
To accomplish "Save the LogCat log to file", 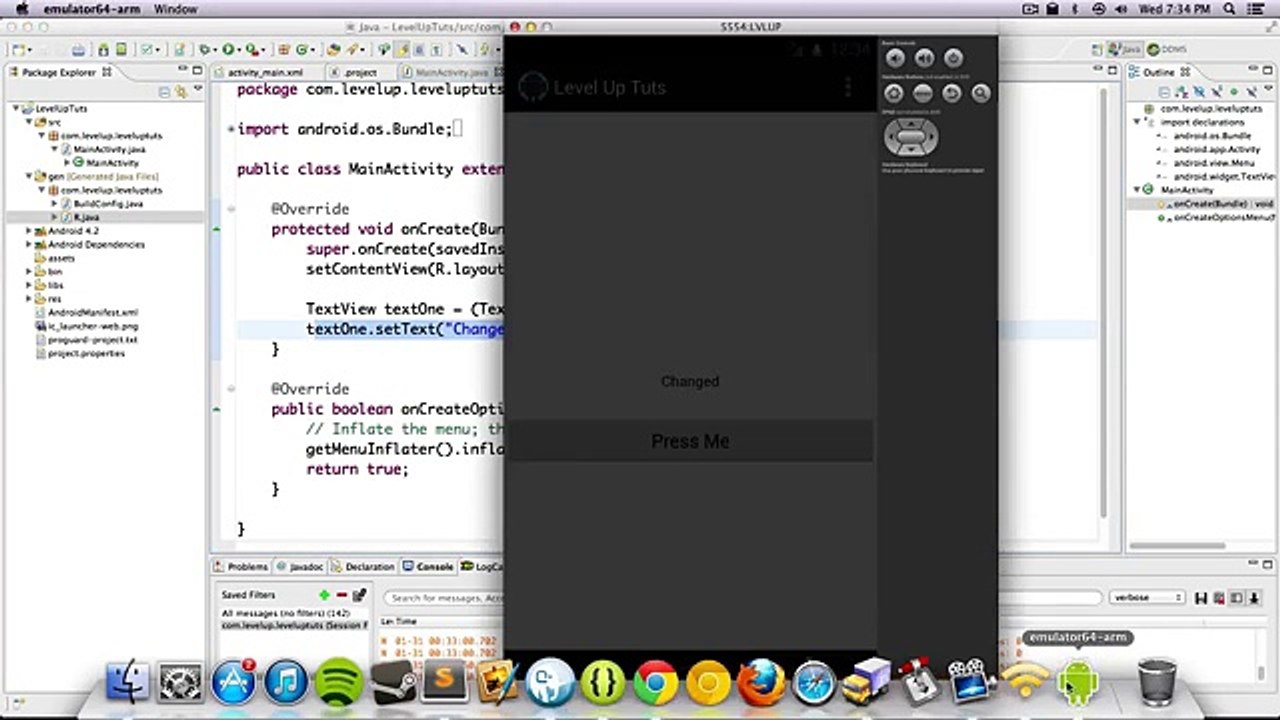I will point(1203,597).
